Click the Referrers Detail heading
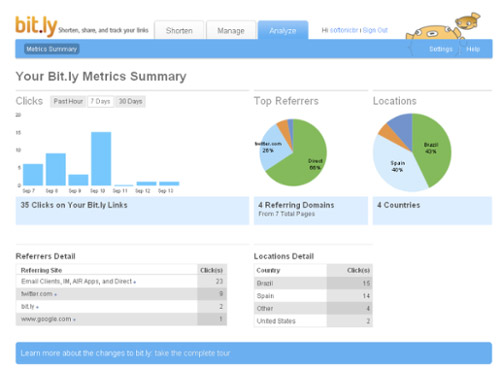The width and height of the screenshot is (500, 368). point(46,256)
